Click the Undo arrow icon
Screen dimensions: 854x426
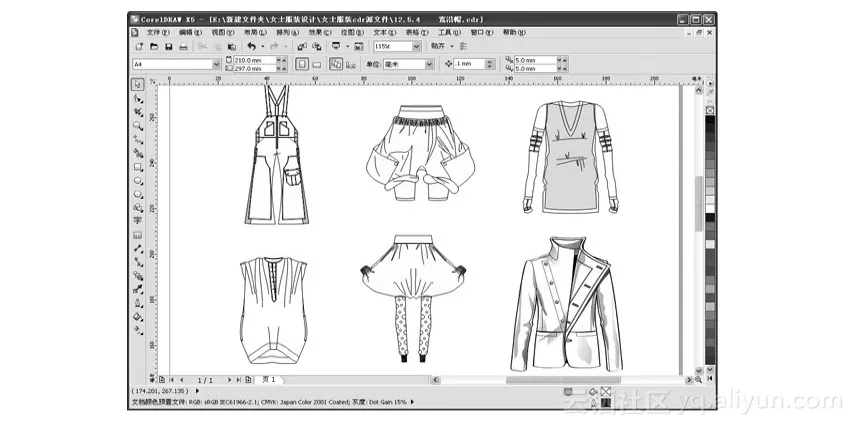[251, 47]
